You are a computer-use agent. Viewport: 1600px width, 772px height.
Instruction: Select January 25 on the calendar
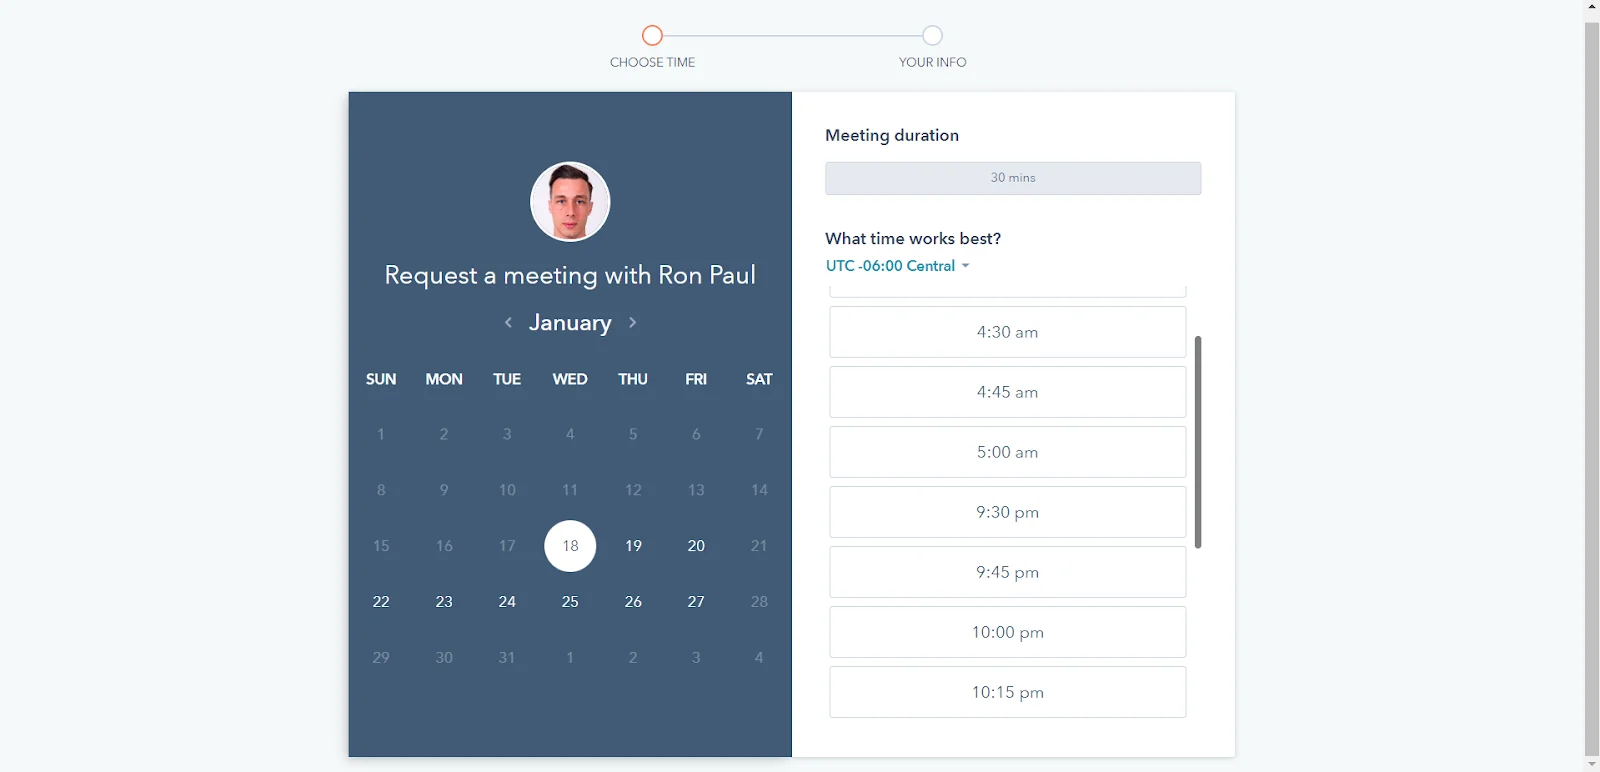tap(570, 602)
